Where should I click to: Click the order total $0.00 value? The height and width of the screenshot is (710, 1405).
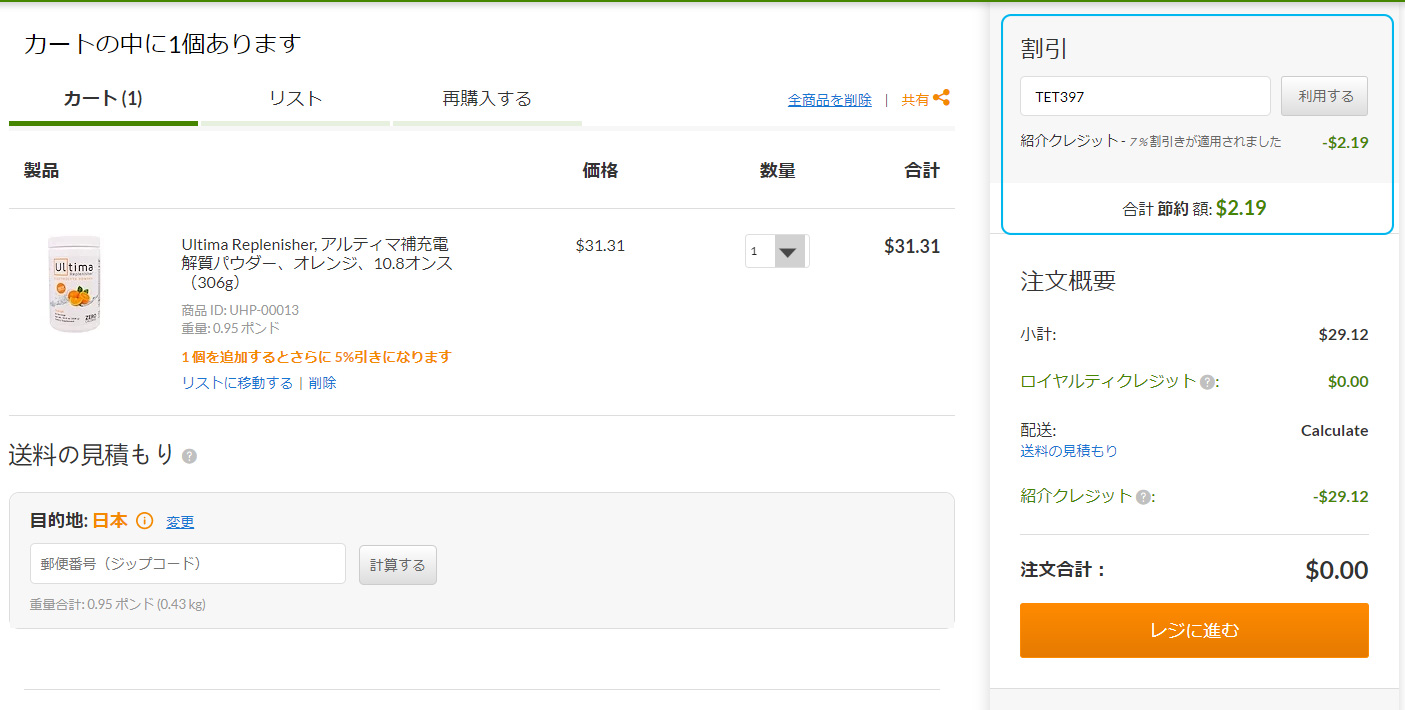(x=1336, y=570)
